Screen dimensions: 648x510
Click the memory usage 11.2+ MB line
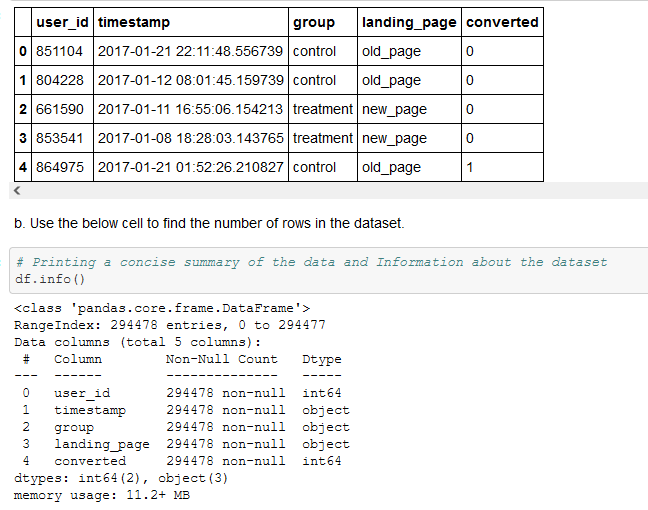pos(102,495)
